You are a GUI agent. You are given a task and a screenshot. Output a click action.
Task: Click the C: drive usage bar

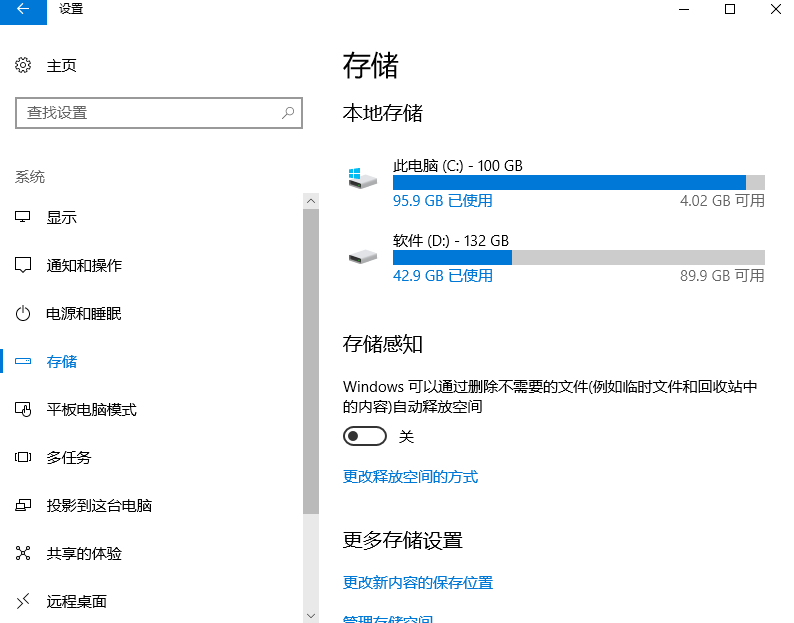[579, 182]
